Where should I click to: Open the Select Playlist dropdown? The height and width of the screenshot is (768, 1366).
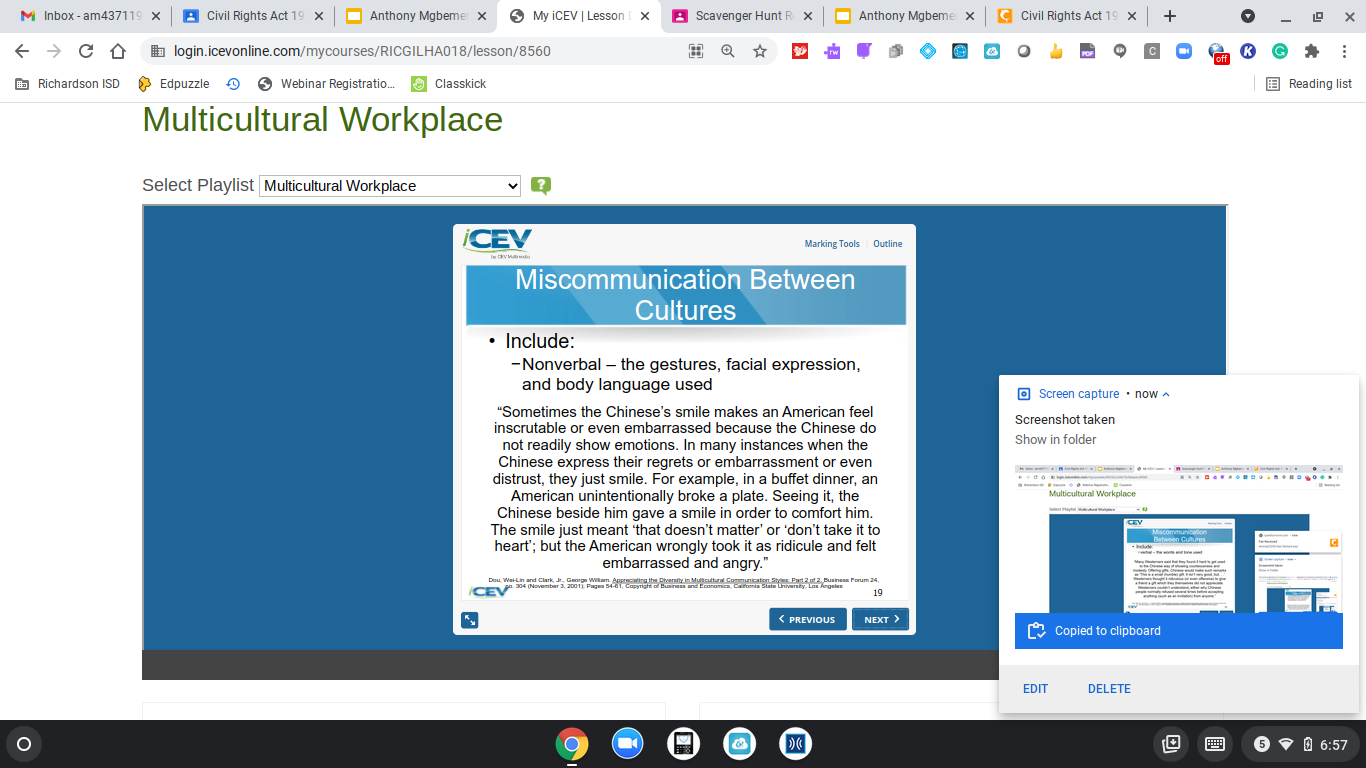[390, 186]
